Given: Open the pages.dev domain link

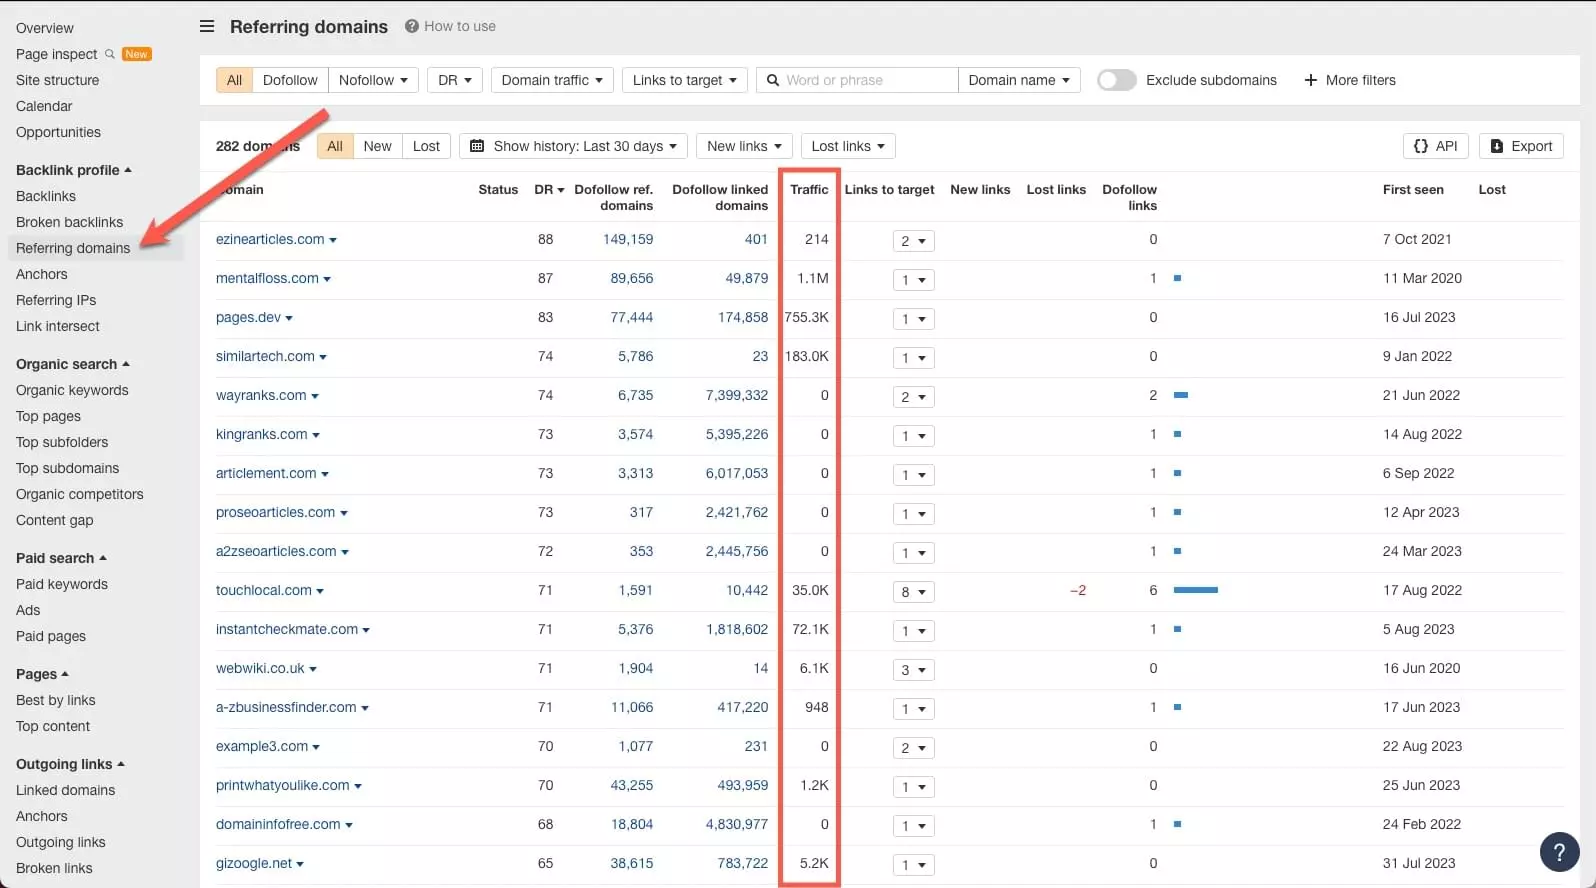Looking at the screenshot, I should (x=248, y=317).
